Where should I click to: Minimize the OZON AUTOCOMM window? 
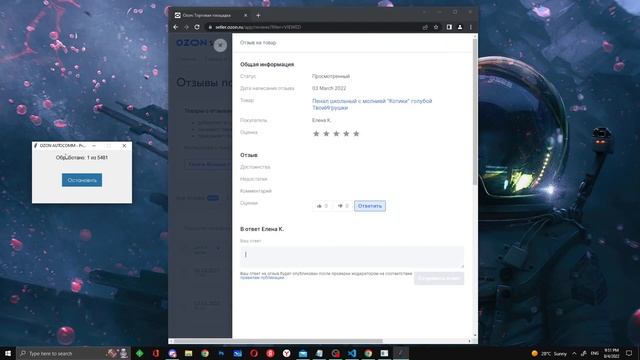pyautogui.click(x=94, y=145)
